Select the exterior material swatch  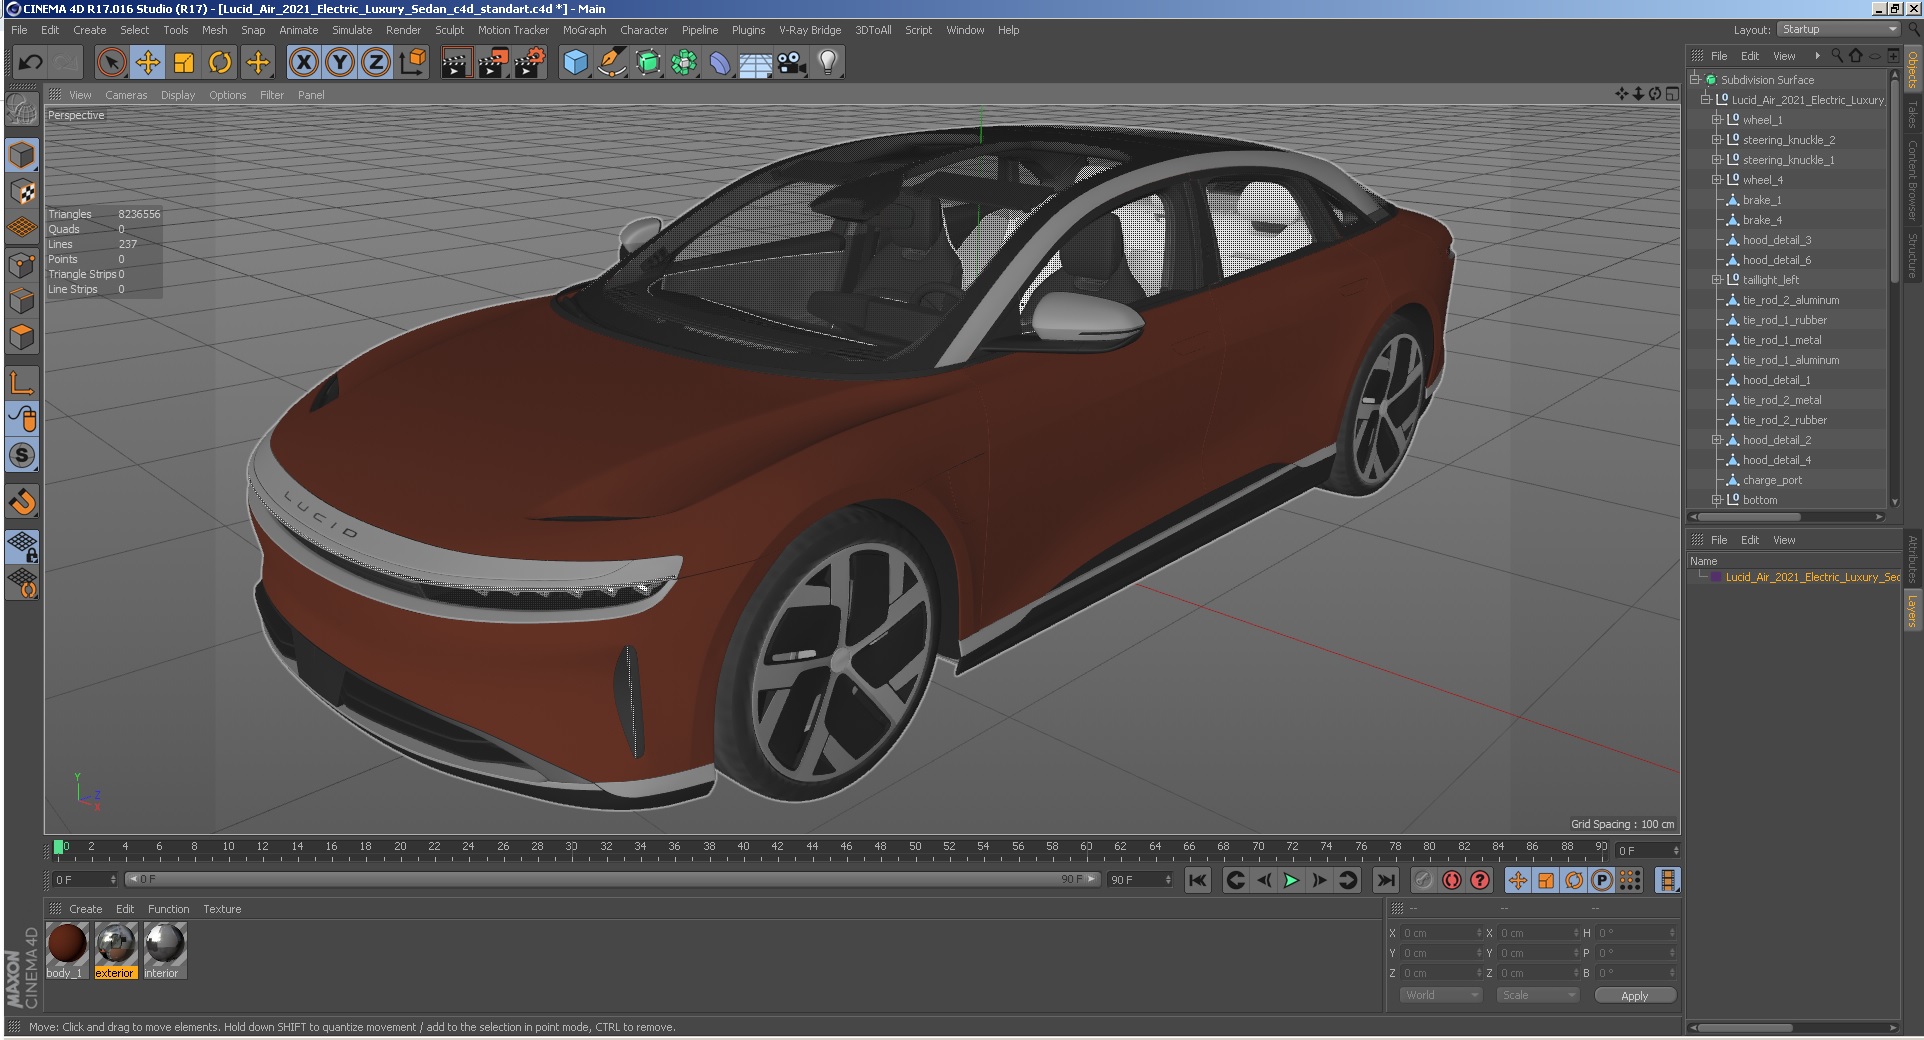point(114,950)
